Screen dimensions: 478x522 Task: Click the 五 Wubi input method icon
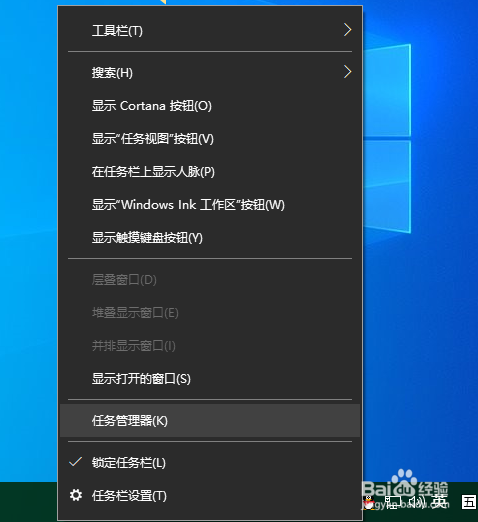click(x=469, y=502)
